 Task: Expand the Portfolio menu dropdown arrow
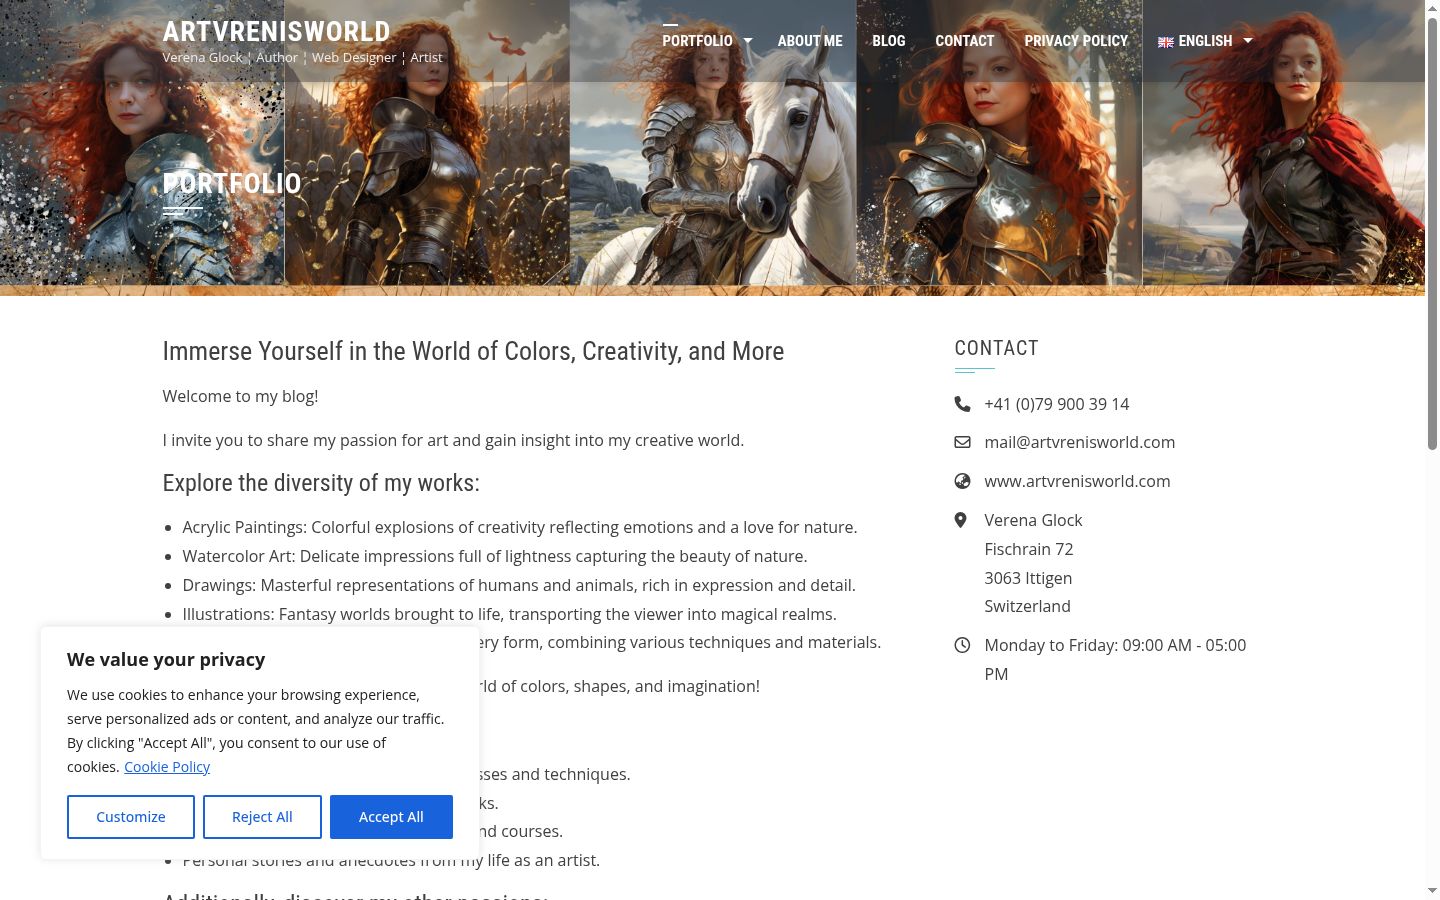pyautogui.click(x=747, y=41)
